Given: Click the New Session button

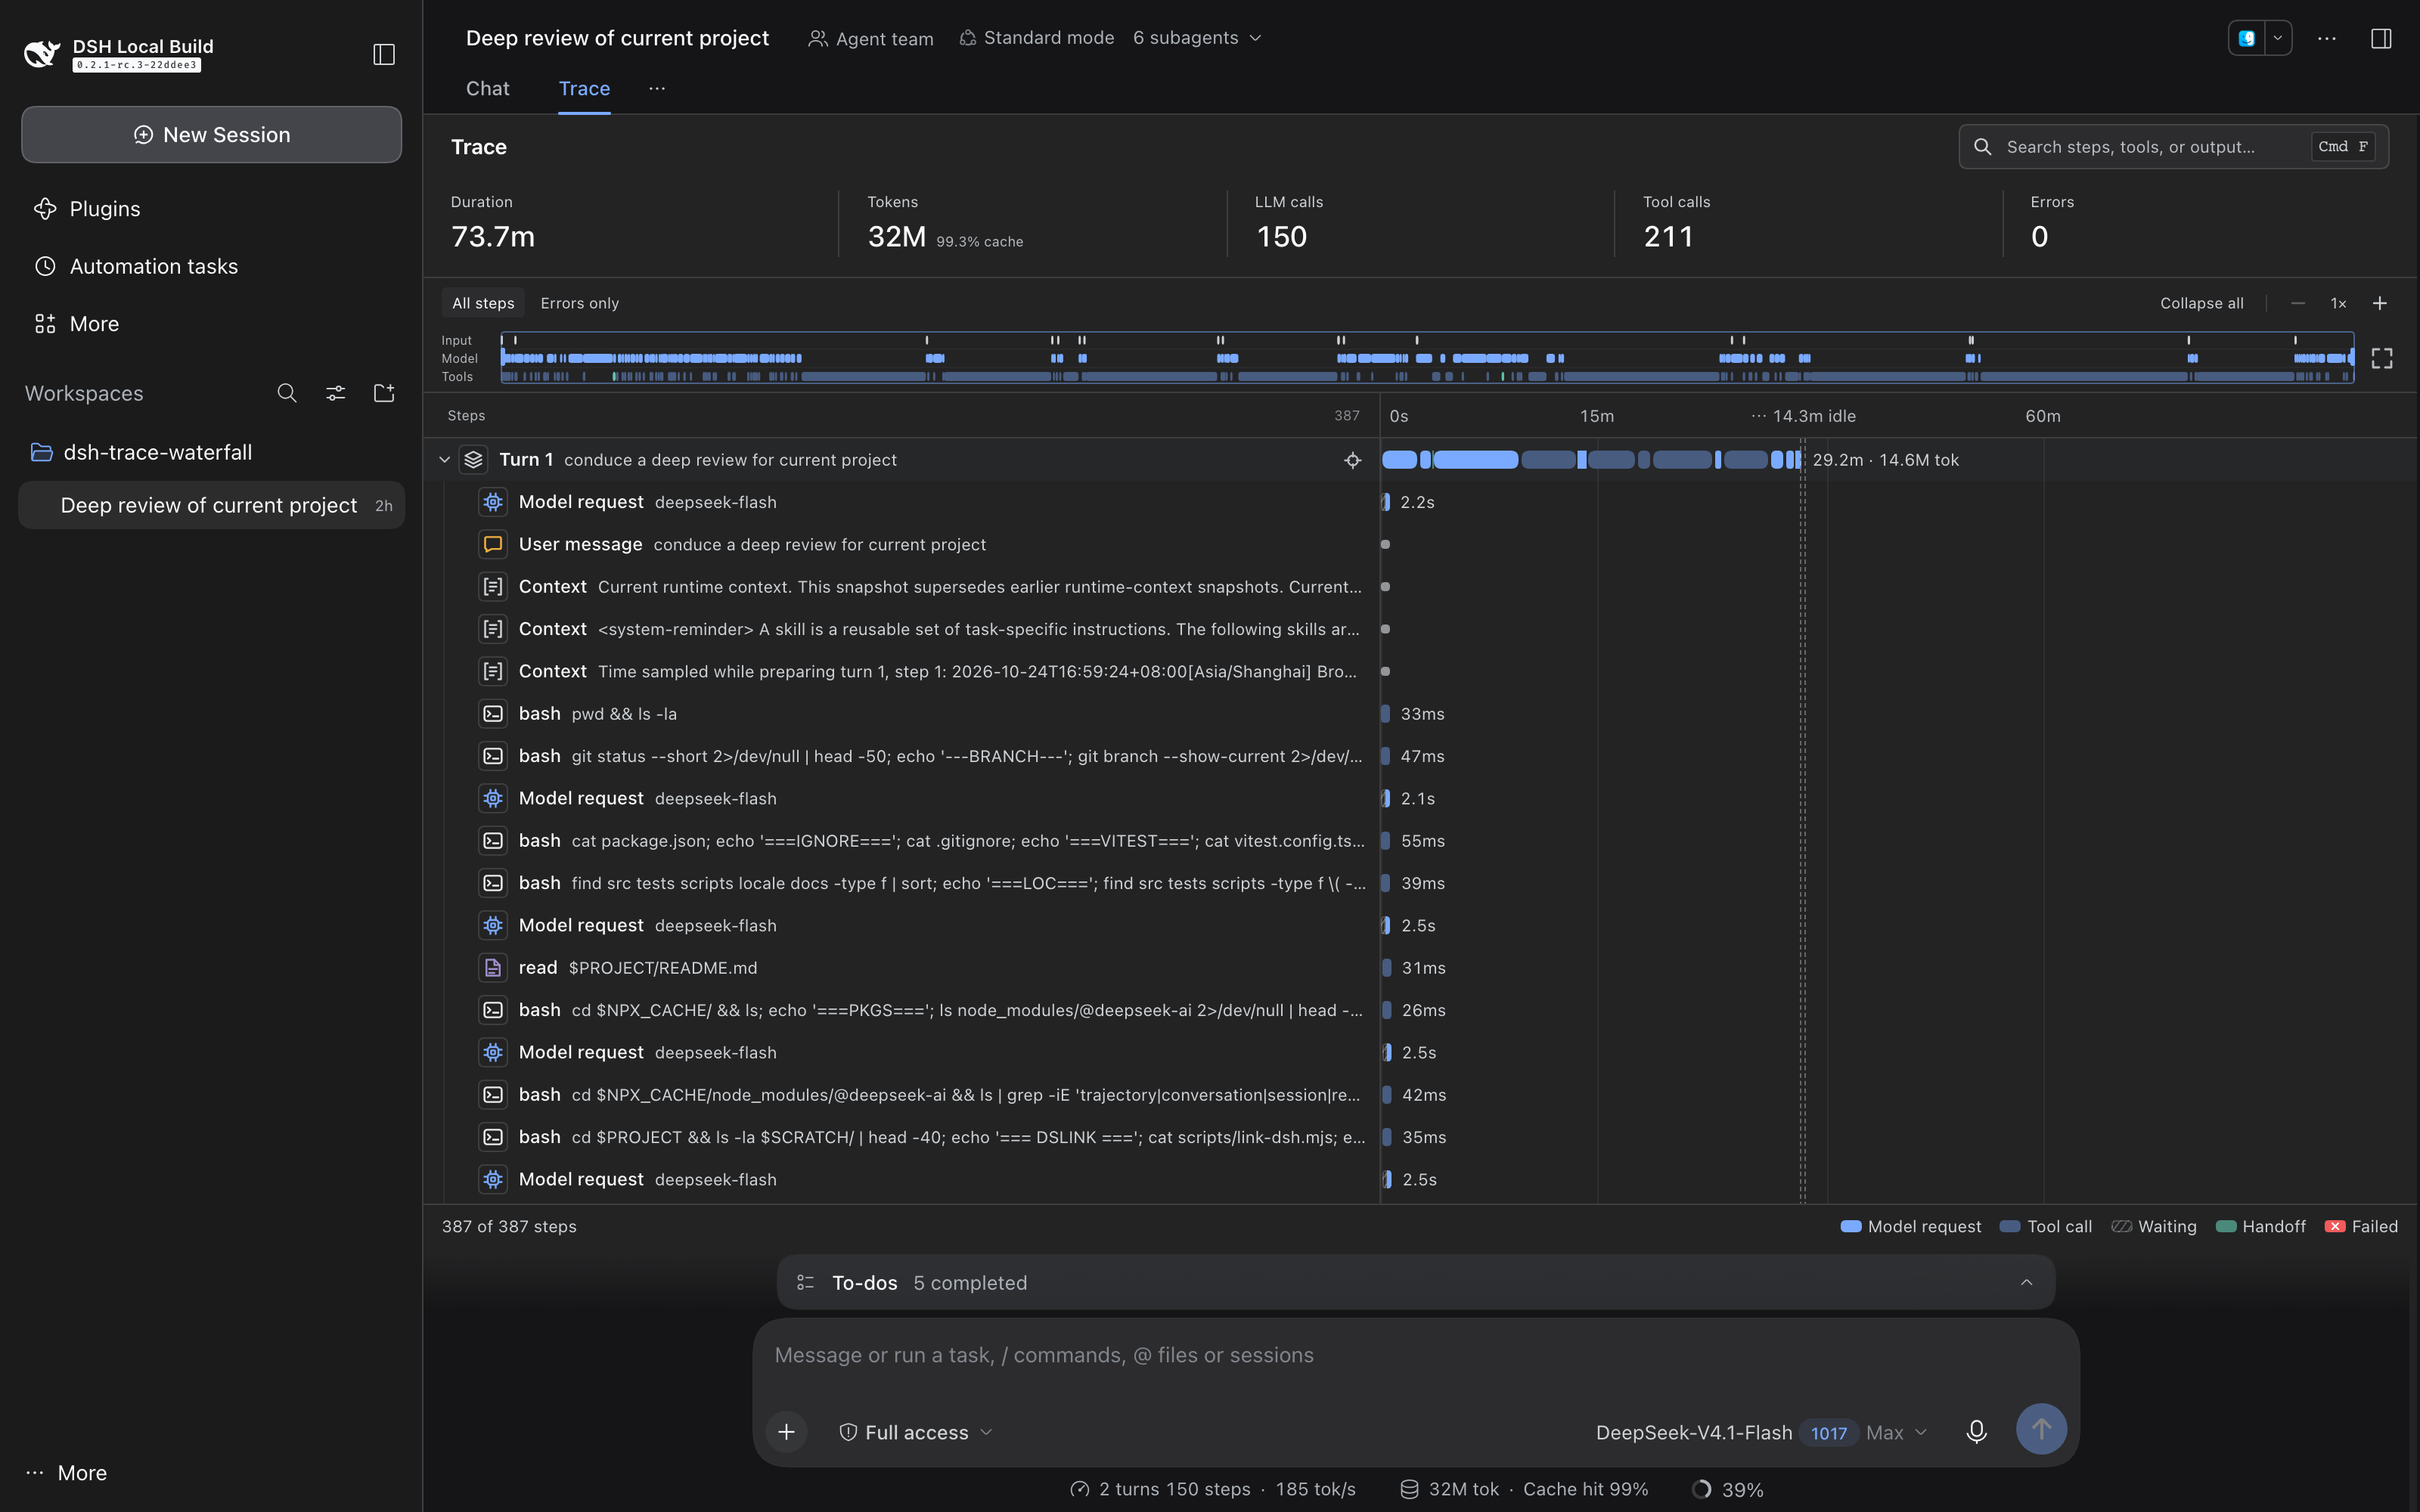Looking at the screenshot, I should click(x=211, y=134).
